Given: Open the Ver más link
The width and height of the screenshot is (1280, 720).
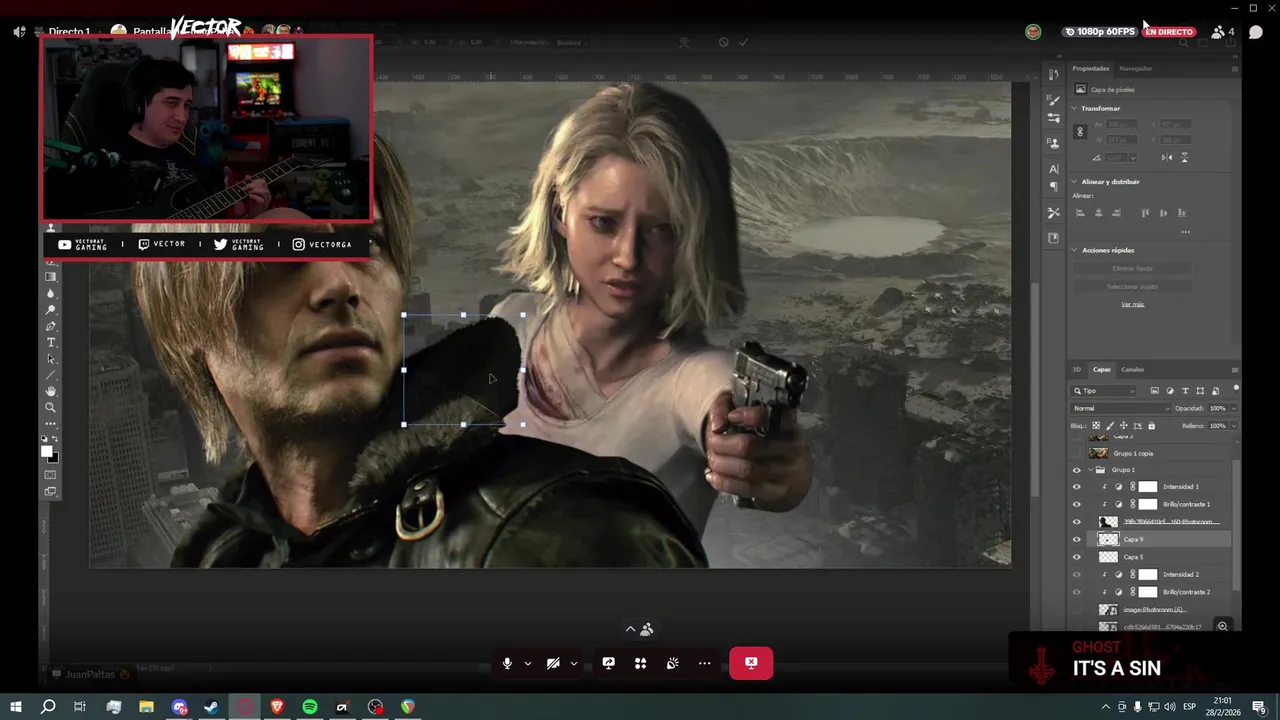Looking at the screenshot, I should point(1132,304).
